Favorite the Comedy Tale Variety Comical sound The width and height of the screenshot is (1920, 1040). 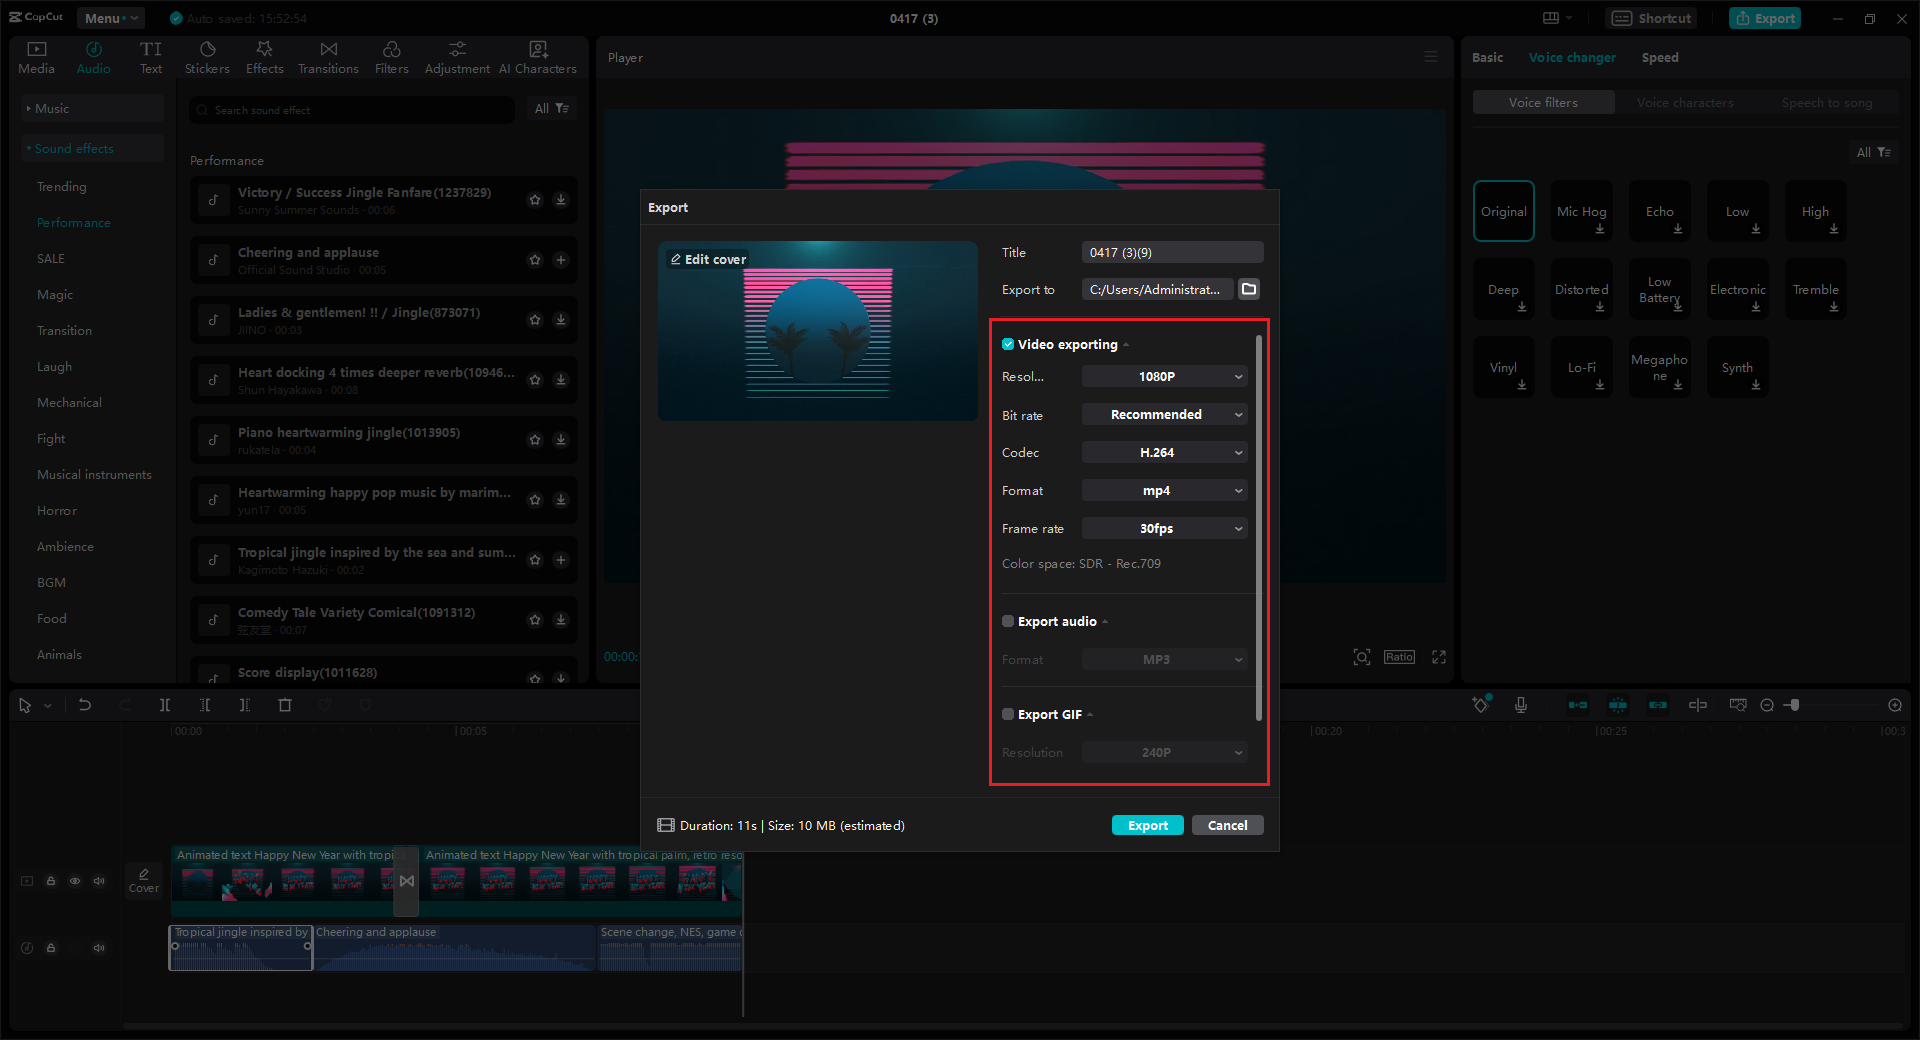point(535,620)
